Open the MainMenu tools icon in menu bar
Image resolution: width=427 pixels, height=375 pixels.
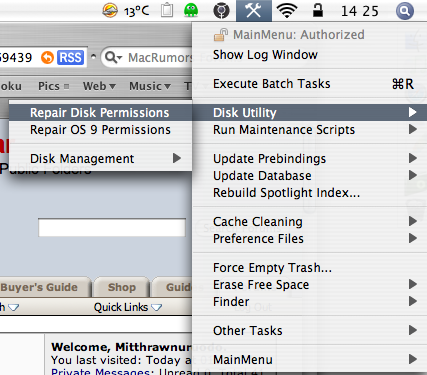(x=254, y=11)
